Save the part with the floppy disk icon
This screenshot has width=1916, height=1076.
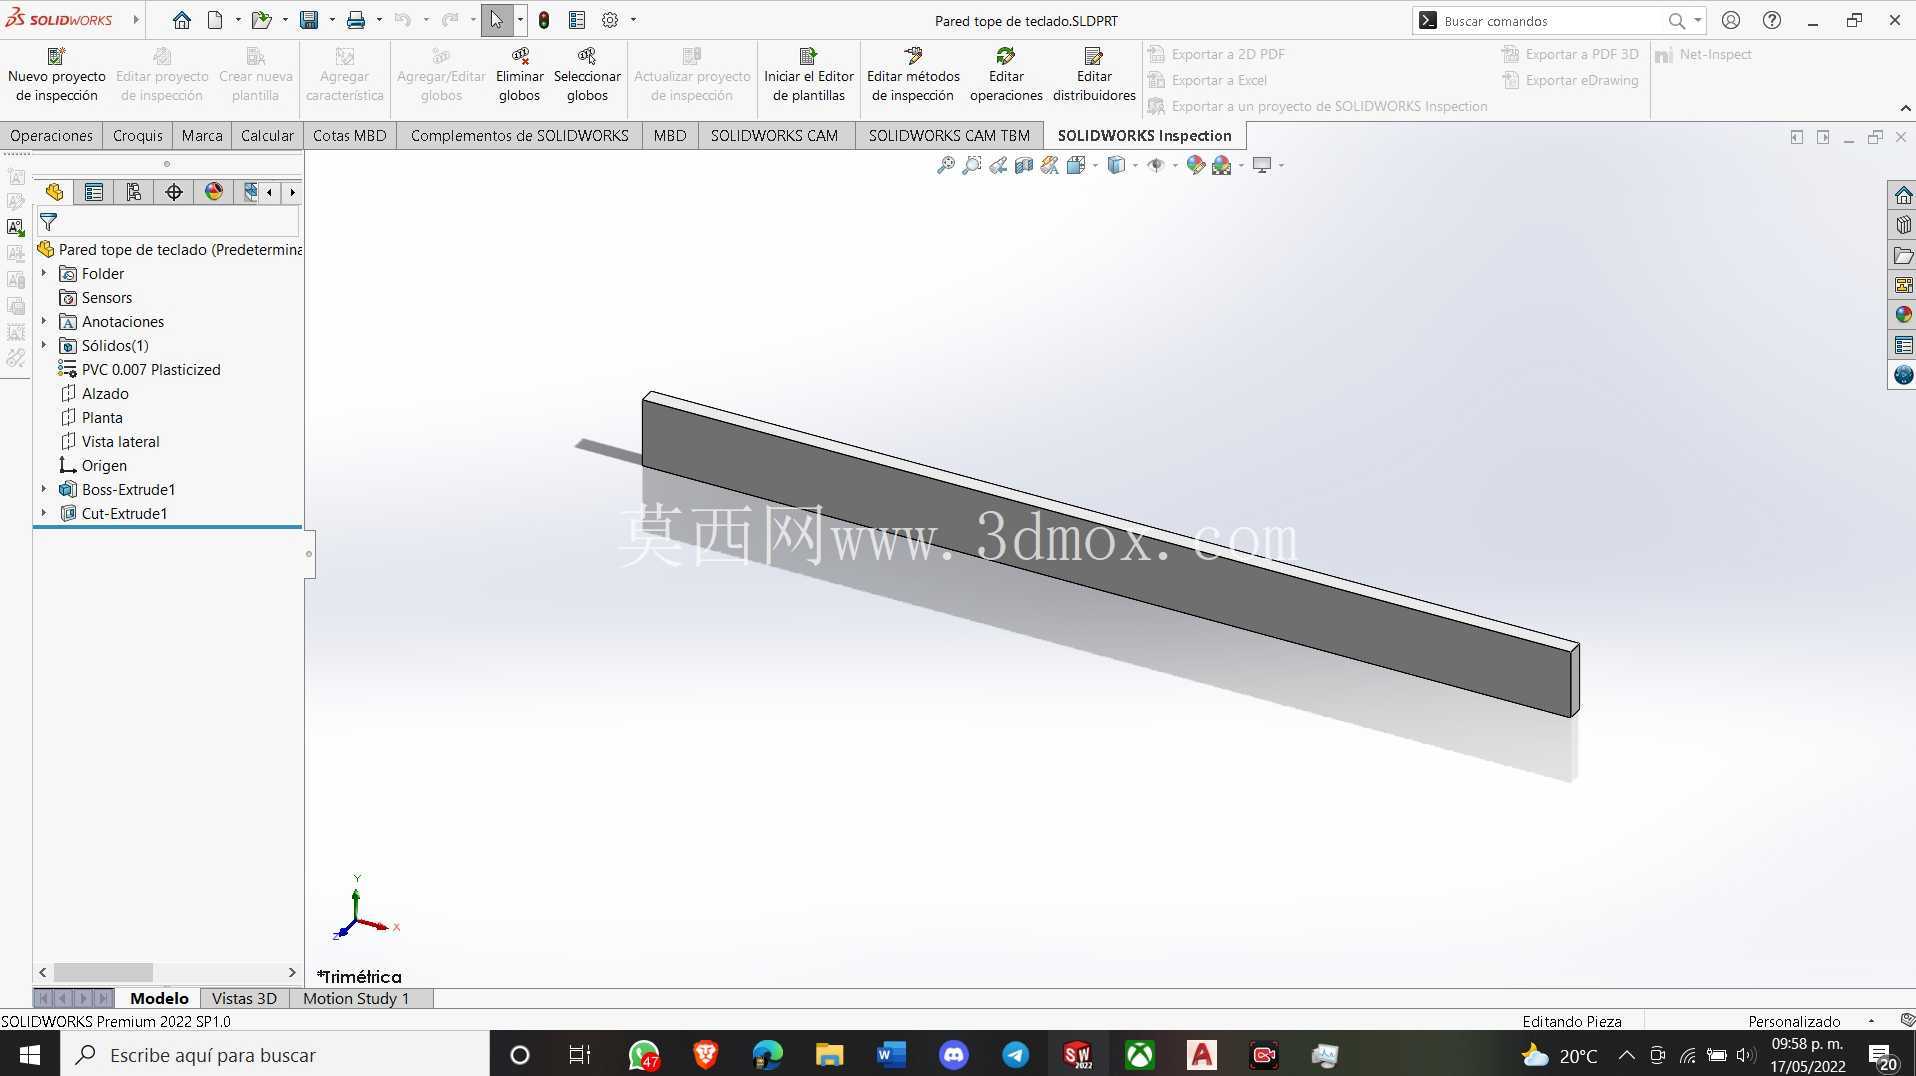[x=309, y=20]
